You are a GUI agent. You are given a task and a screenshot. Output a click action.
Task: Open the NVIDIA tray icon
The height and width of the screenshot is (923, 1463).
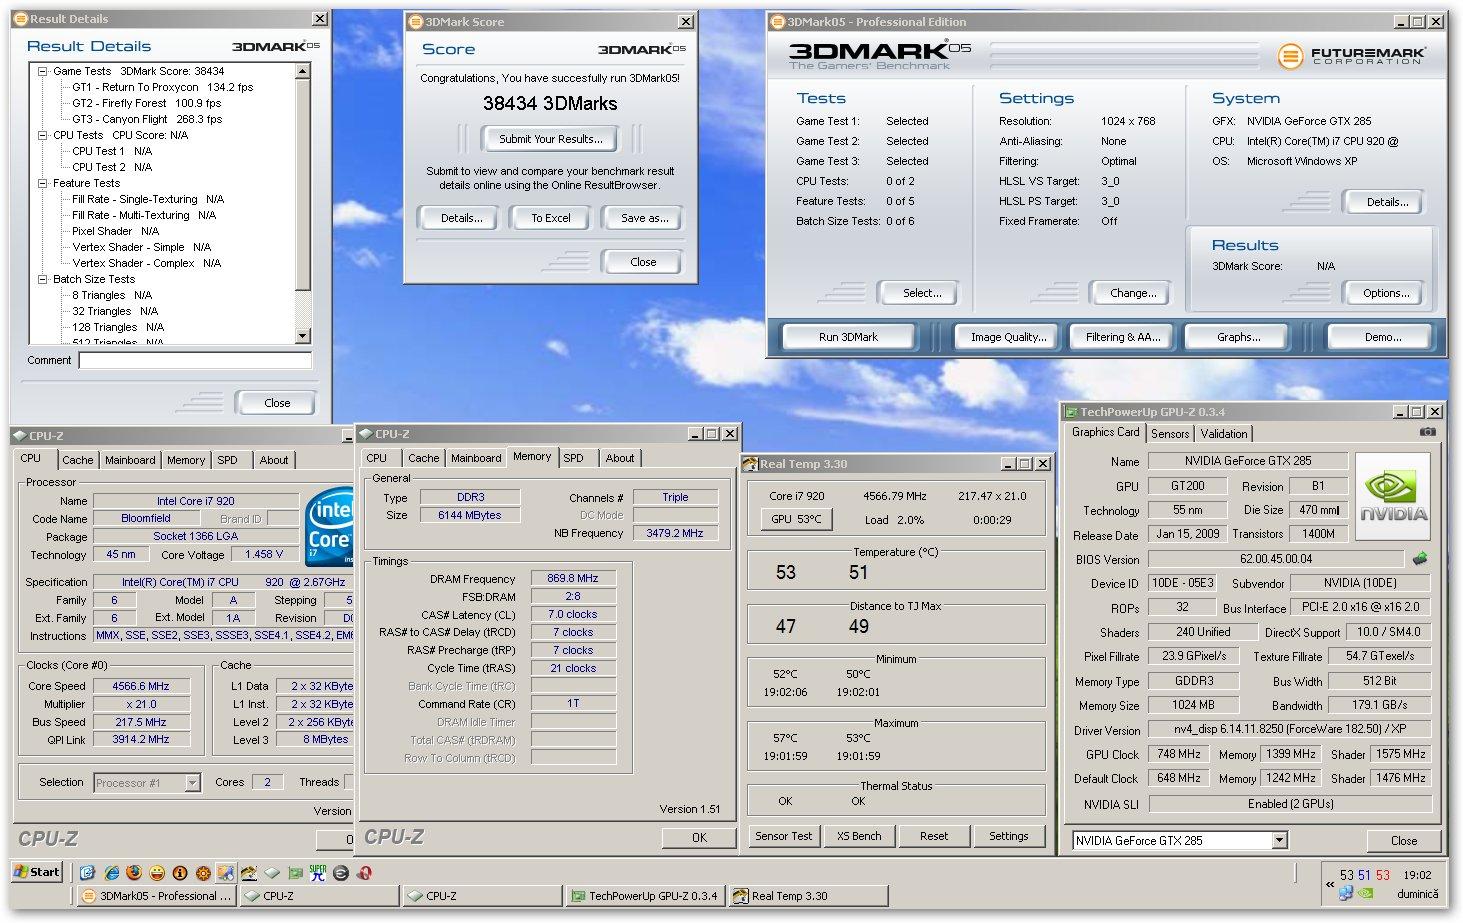click(x=1364, y=893)
